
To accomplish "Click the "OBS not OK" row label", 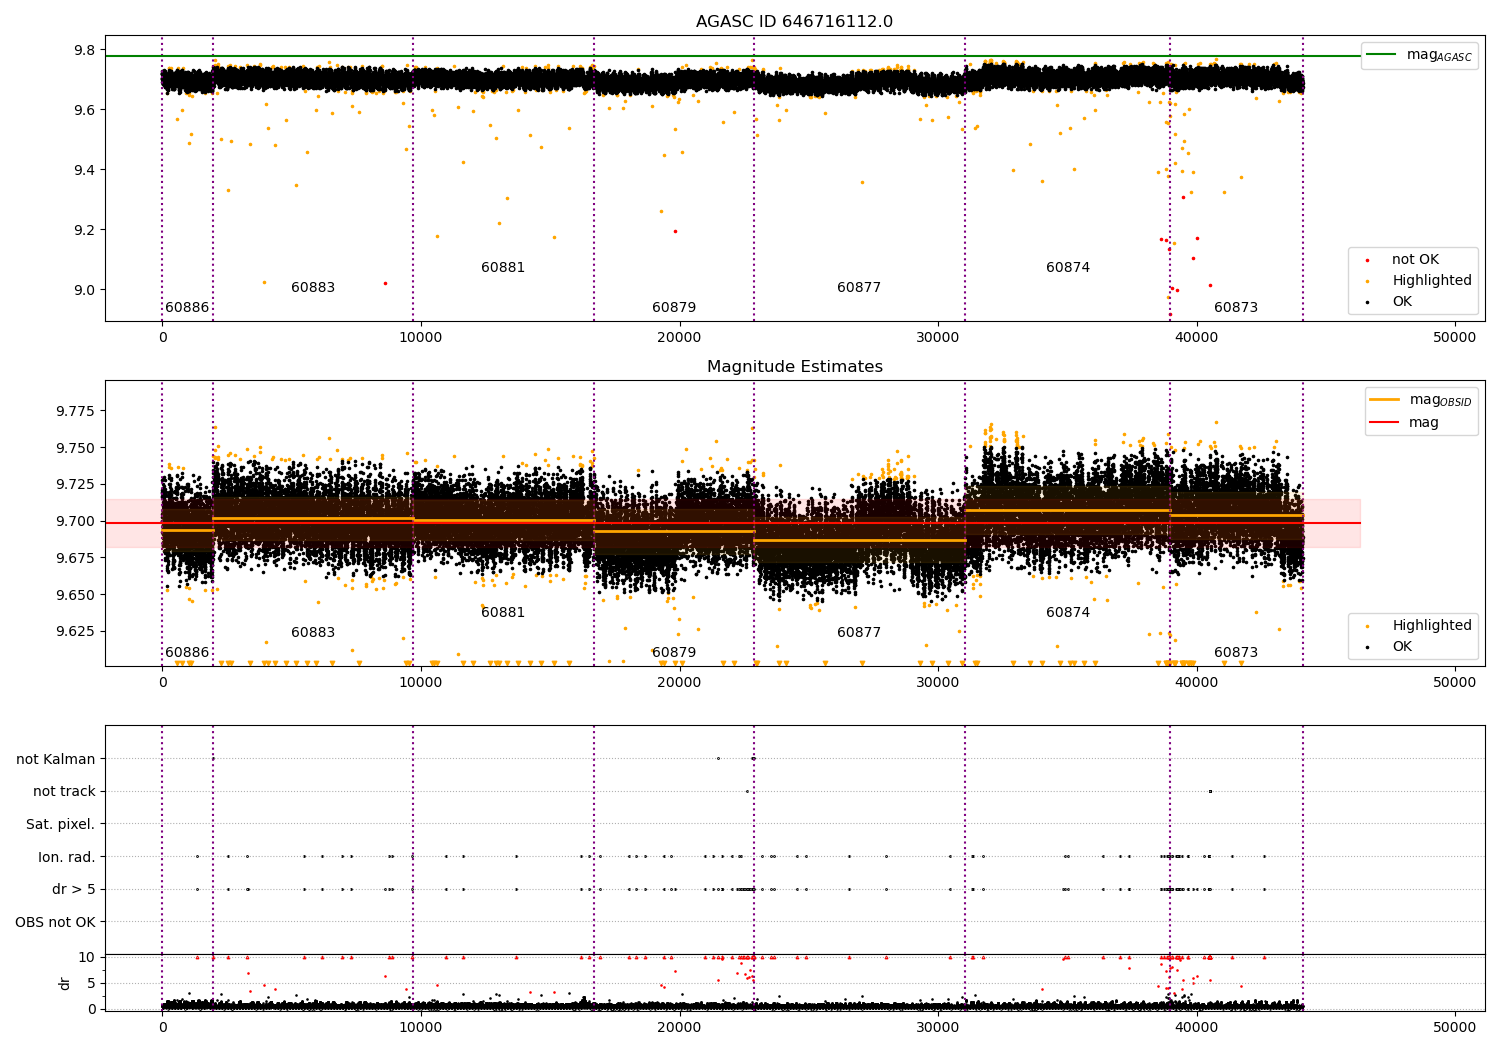I will 56,923.
